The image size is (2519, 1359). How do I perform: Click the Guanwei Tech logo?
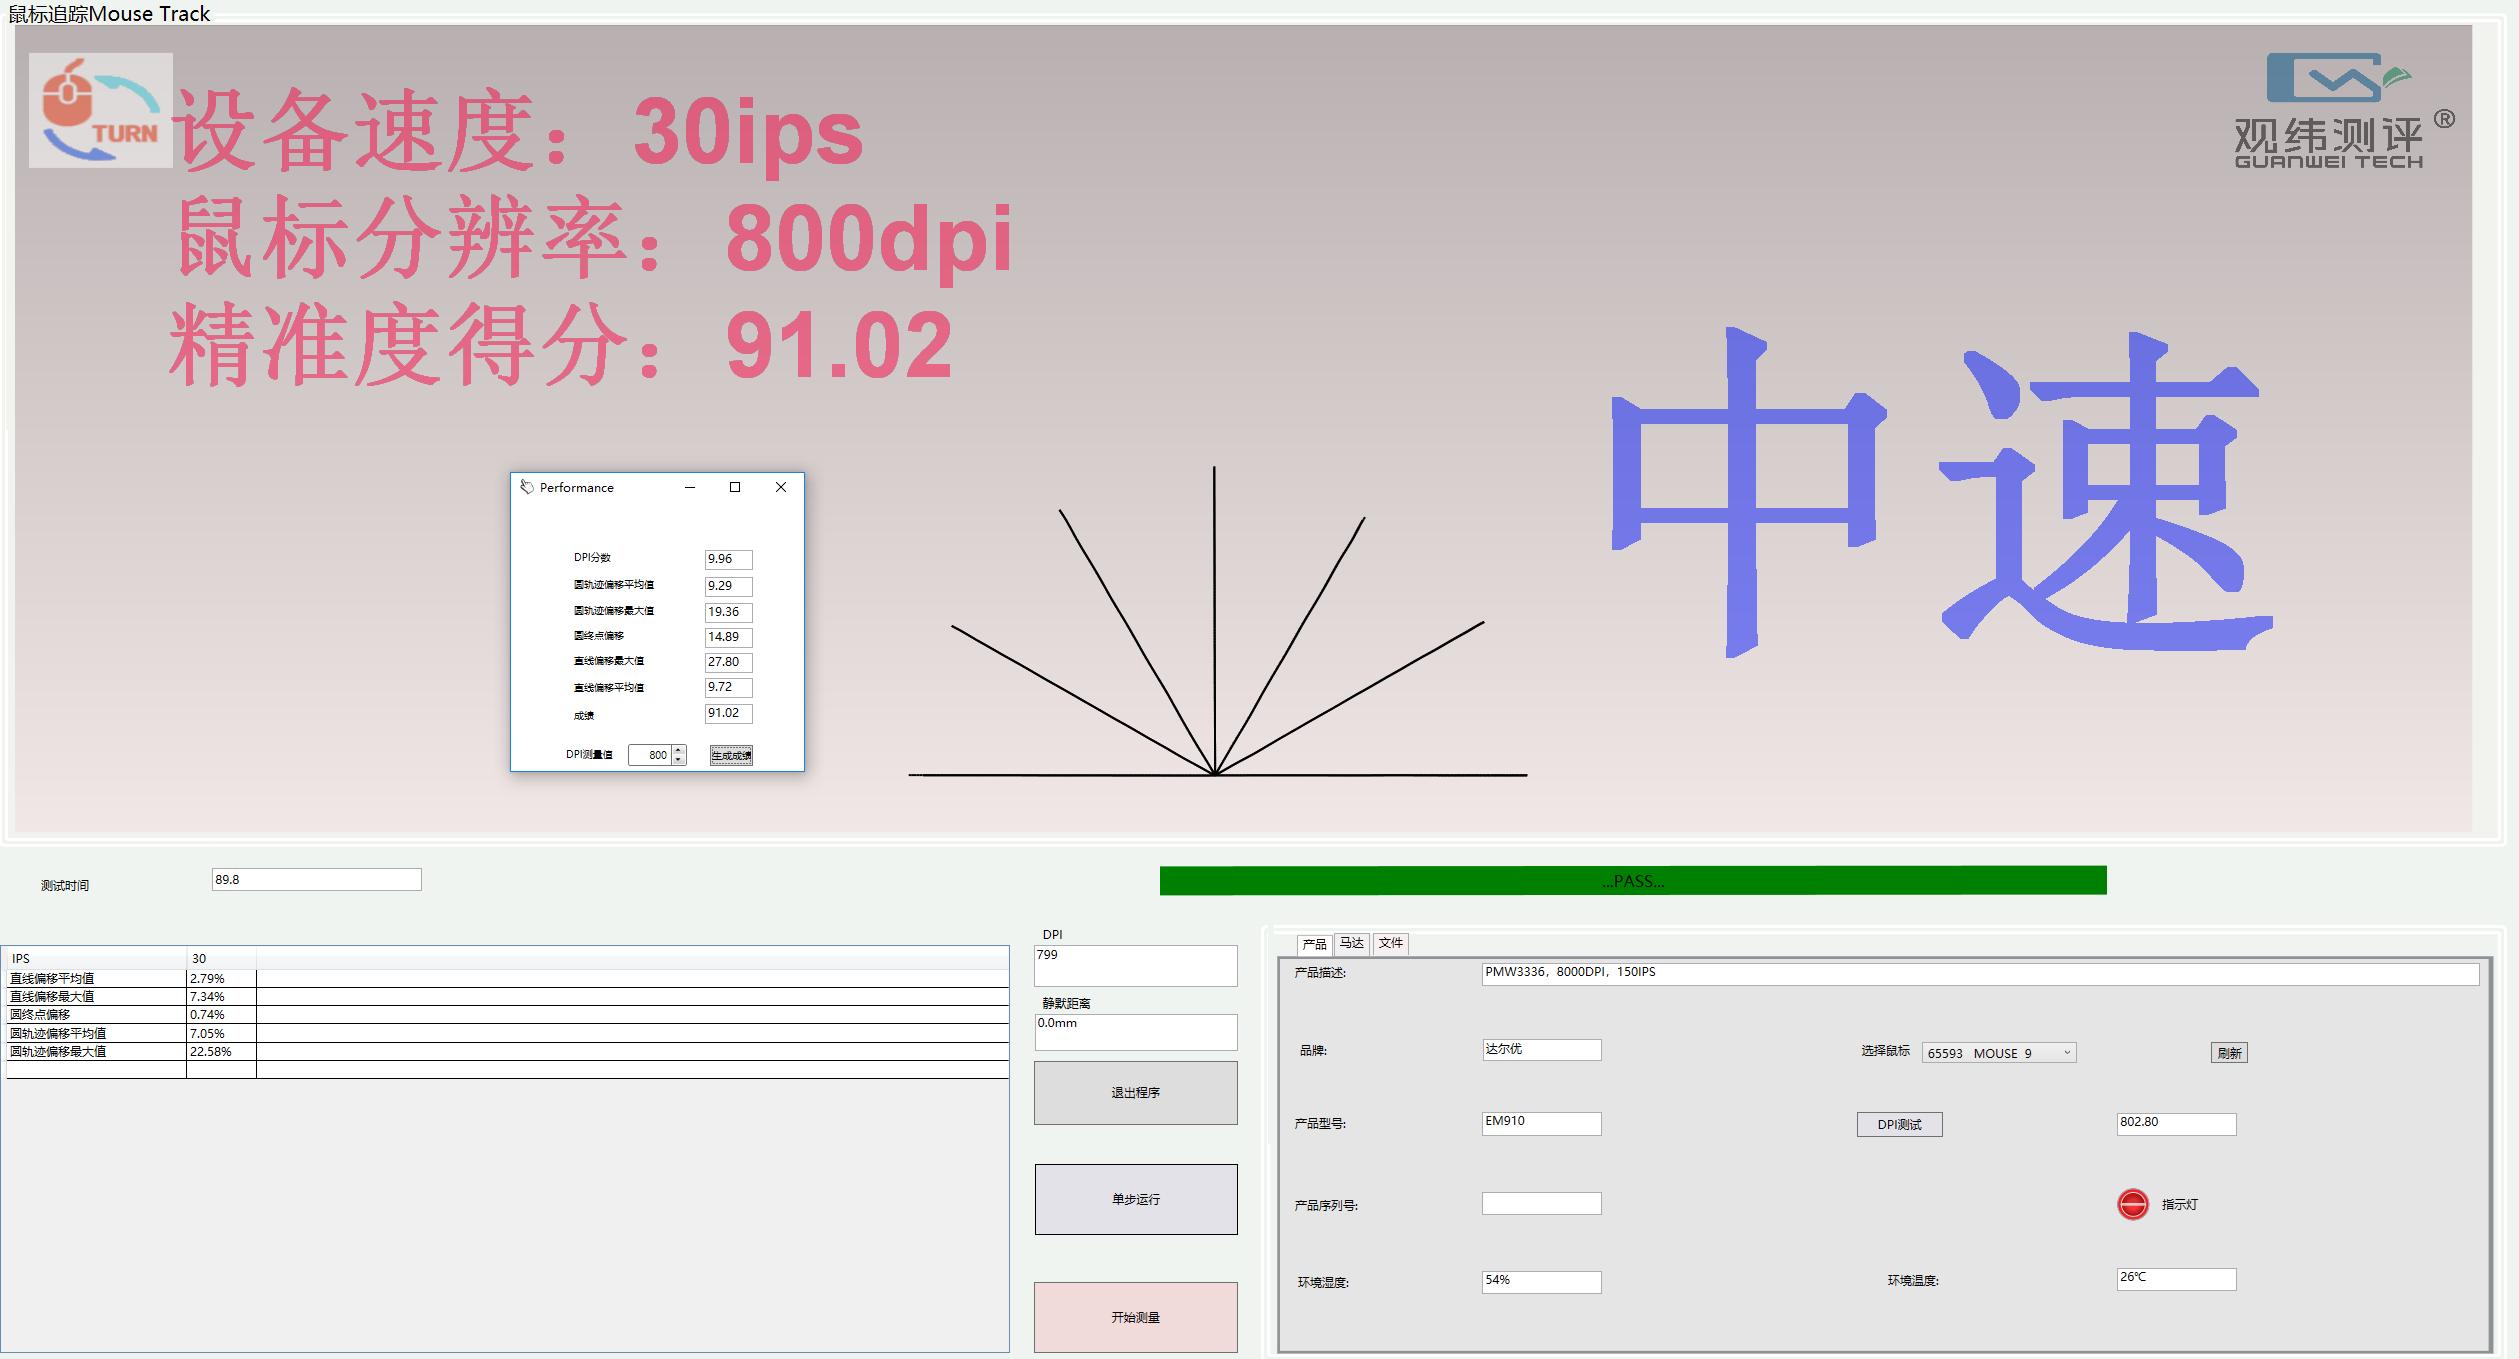(x=2340, y=110)
